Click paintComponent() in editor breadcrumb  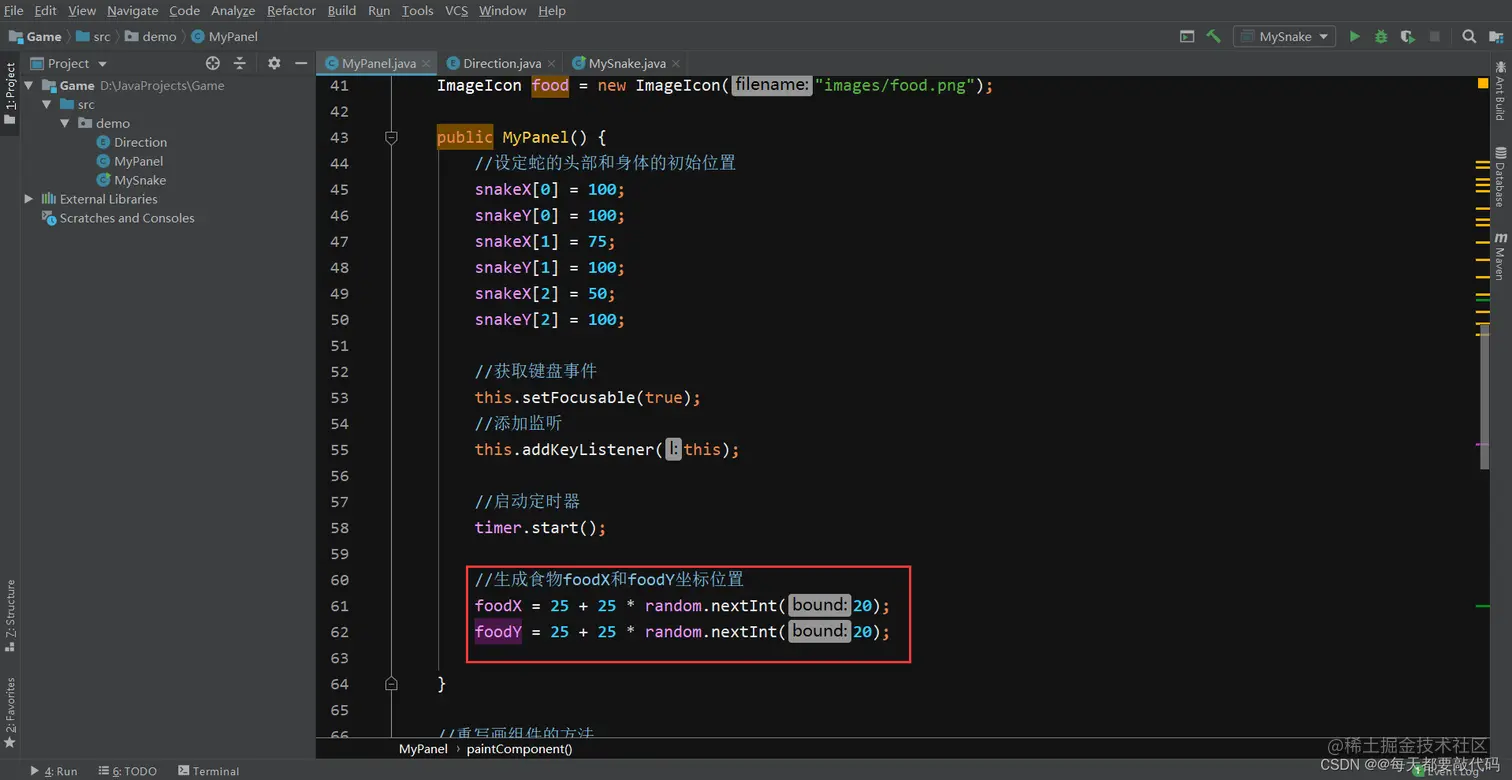[519, 749]
